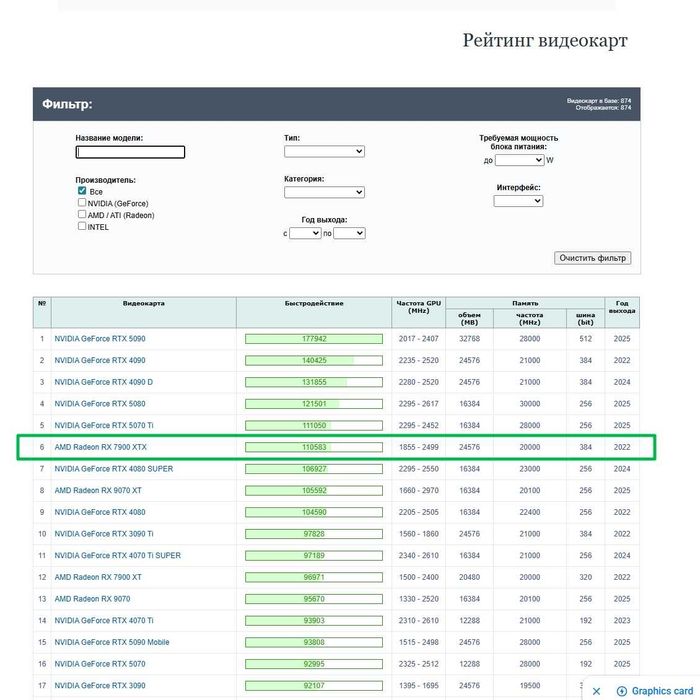Viewport: 700px width, 700px height.
Task: Close the Graphics card popup with X
Action: coord(596,691)
